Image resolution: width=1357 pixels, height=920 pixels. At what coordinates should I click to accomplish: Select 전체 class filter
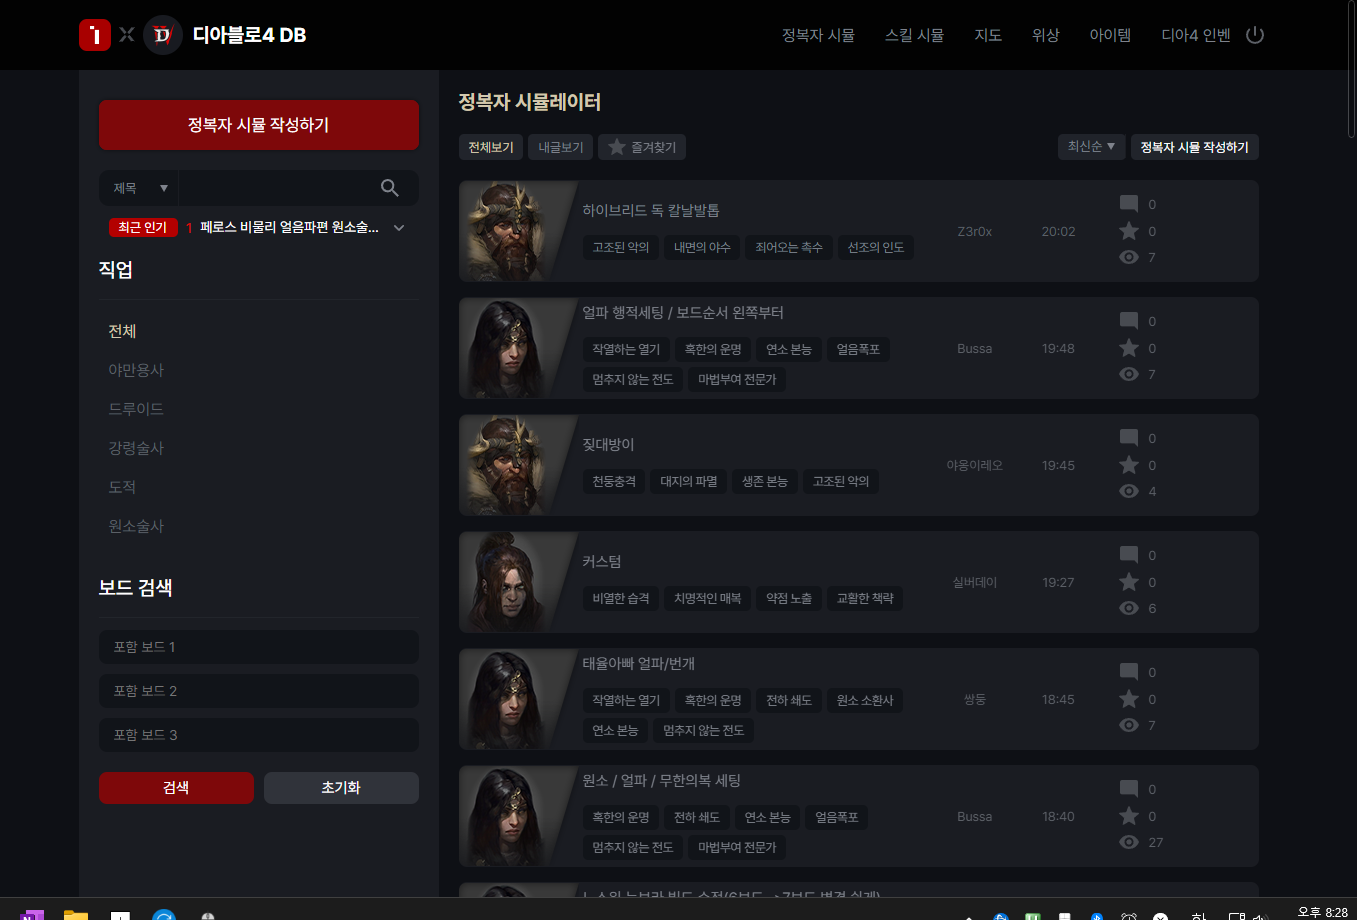tap(122, 331)
